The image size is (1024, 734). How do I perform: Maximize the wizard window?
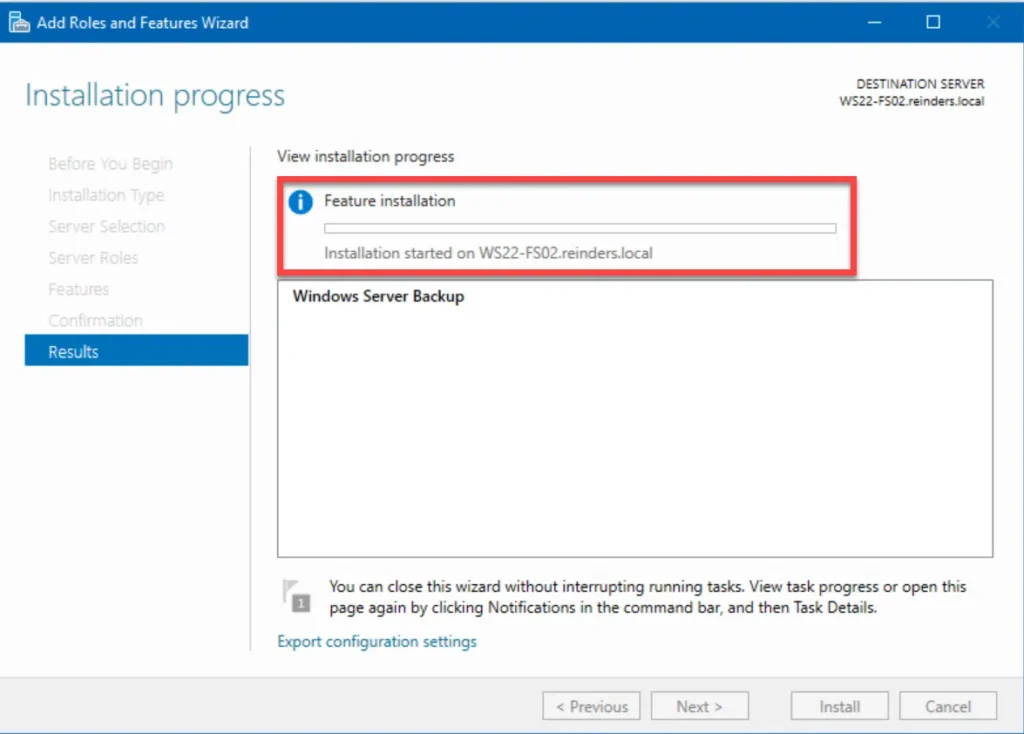[x=933, y=22]
